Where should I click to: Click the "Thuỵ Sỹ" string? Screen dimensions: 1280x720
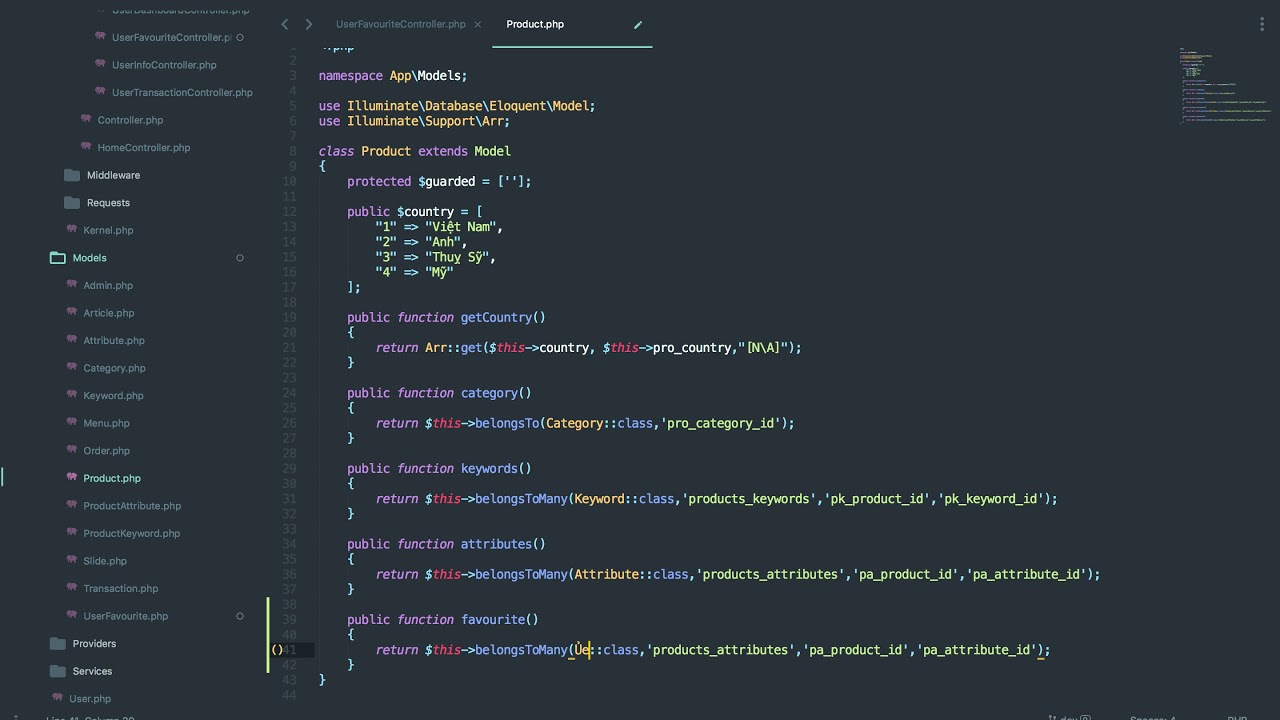457,257
